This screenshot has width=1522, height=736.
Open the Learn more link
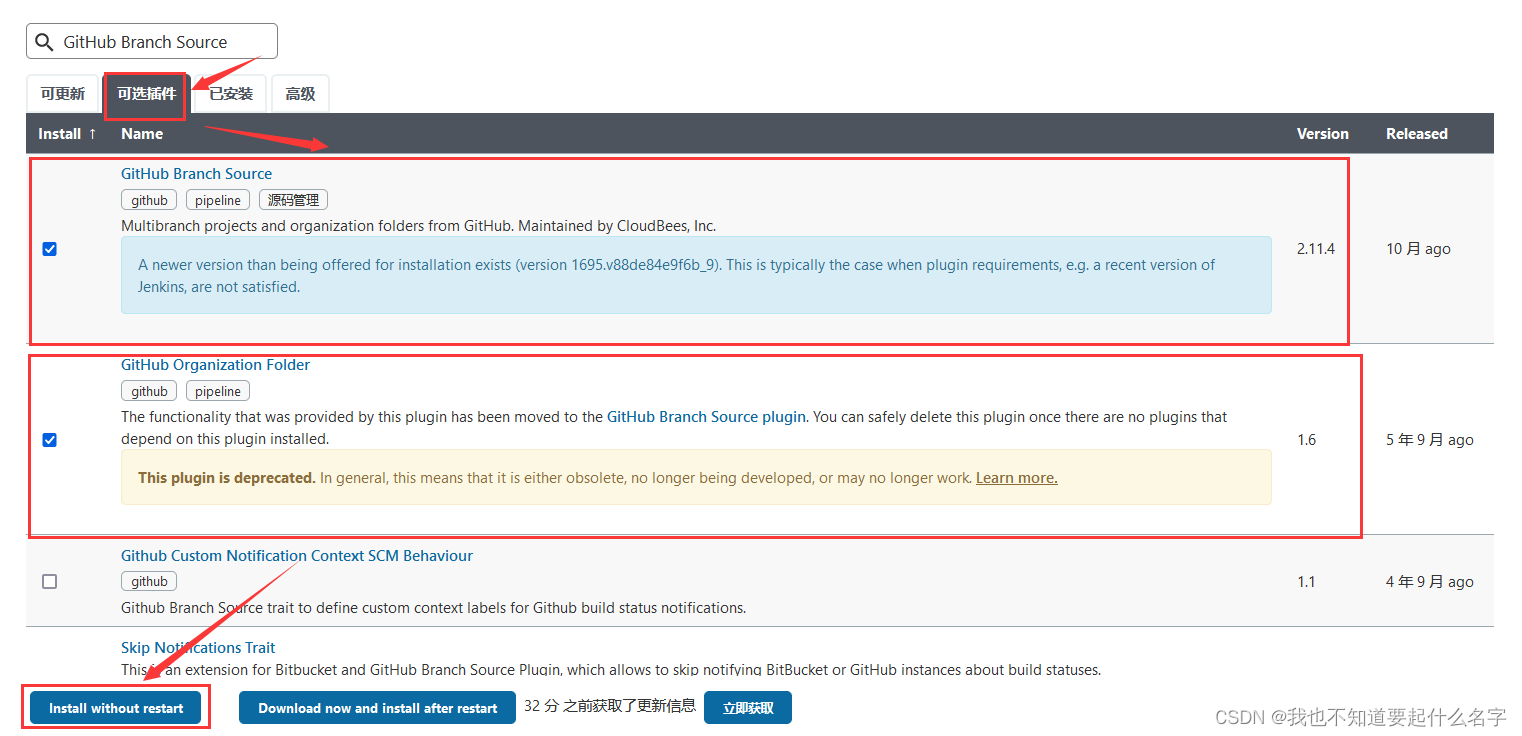pos(1016,478)
